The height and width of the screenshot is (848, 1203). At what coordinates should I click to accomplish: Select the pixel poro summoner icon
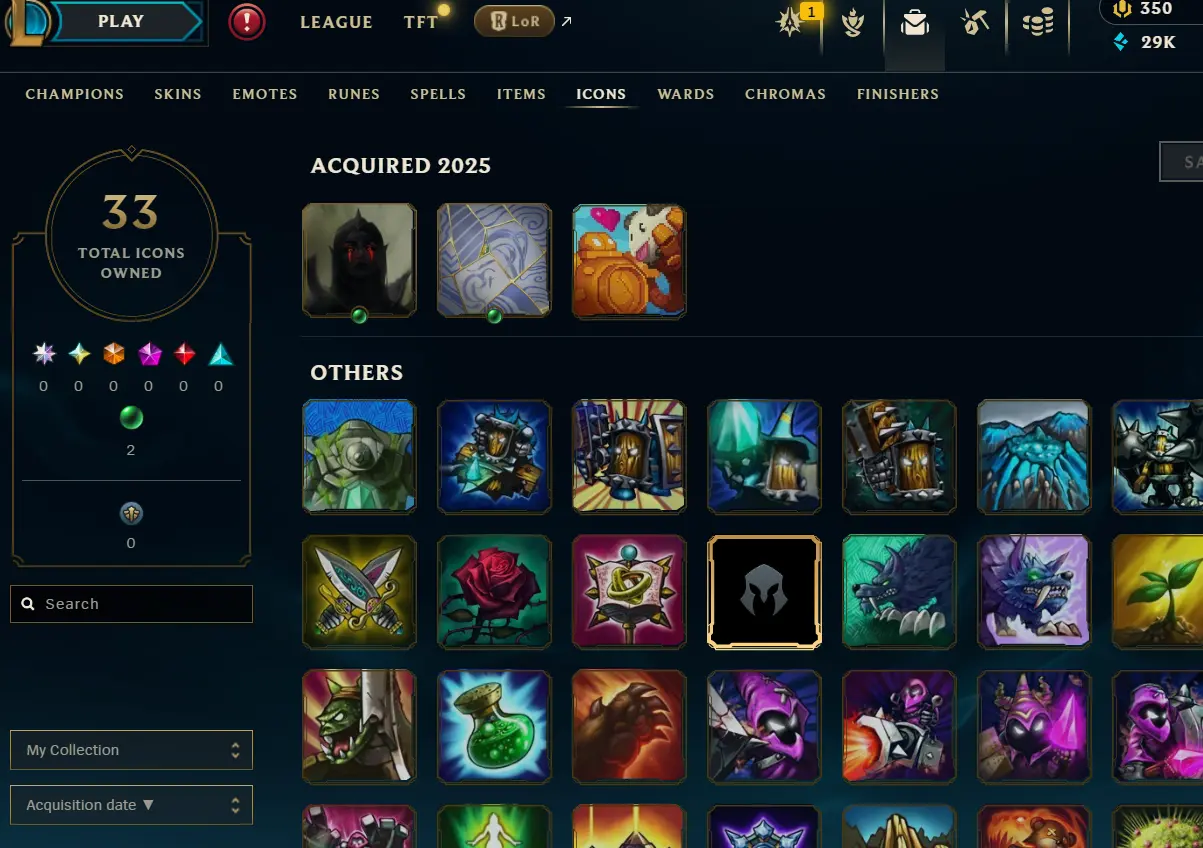tap(629, 261)
